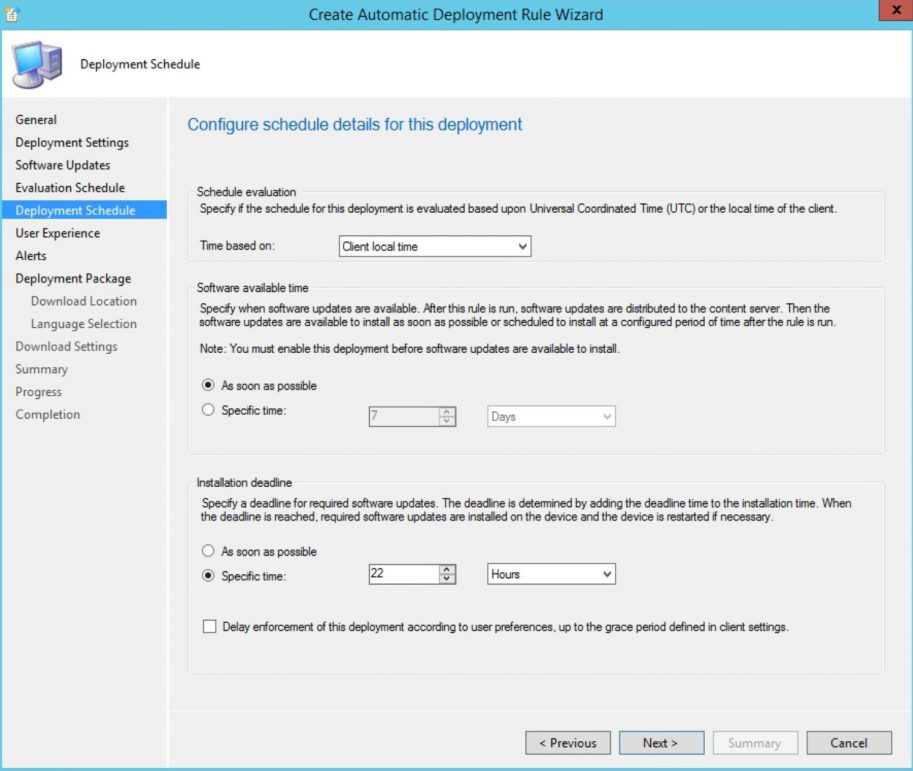Go to the User Experience step
The width and height of the screenshot is (913, 771).
click(59, 232)
